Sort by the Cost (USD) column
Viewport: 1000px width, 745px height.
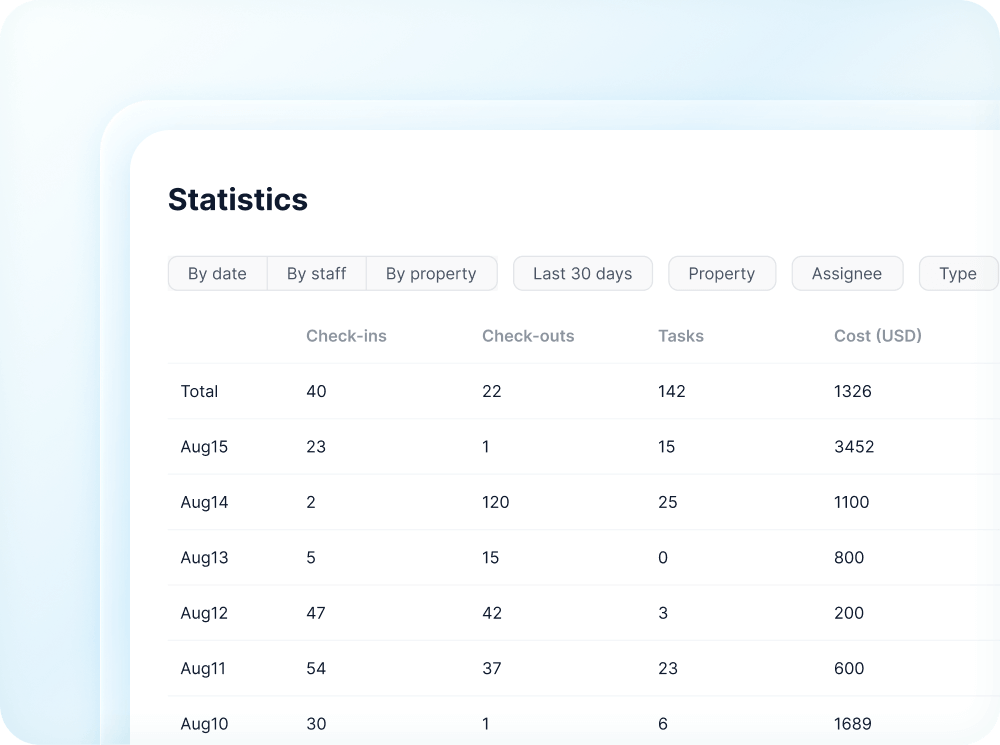[x=877, y=336]
